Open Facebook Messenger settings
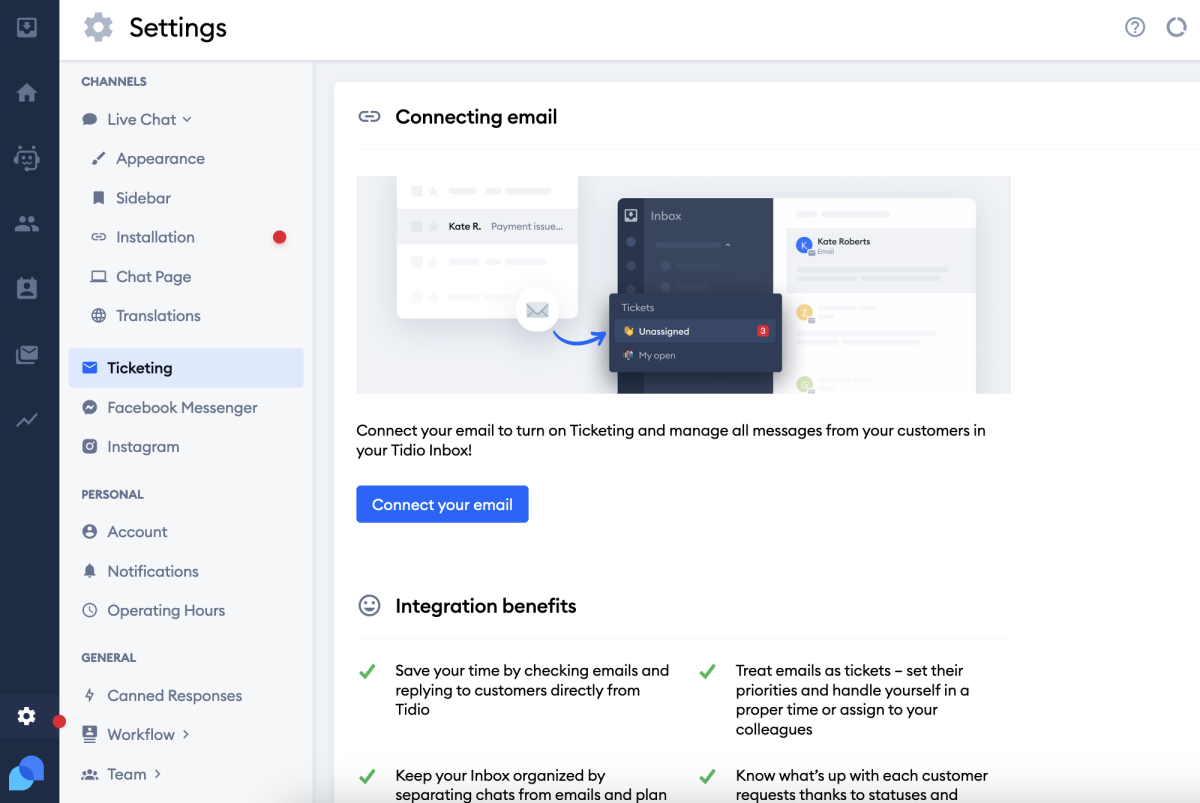Image resolution: width=1200 pixels, height=803 pixels. tap(182, 407)
